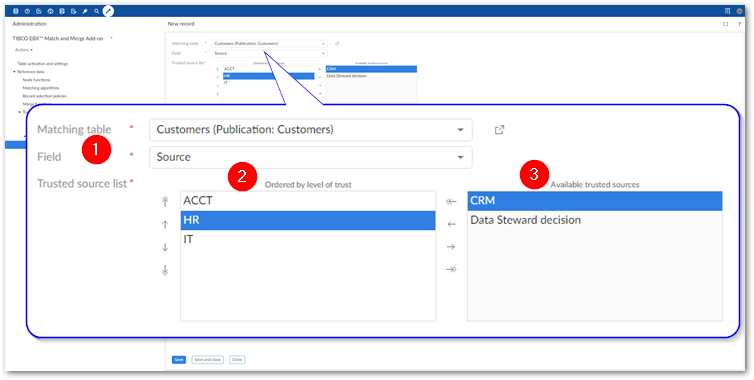The image size is (754, 380).
Task: Open Matching algorithms in the sidebar
Action: 41,88
